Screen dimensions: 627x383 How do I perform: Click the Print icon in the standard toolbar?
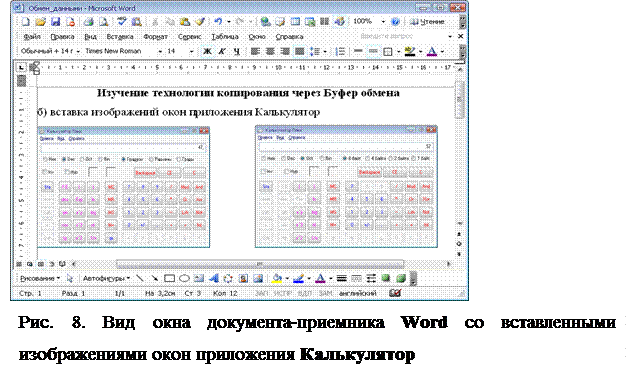pyautogui.click(x=88, y=22)
